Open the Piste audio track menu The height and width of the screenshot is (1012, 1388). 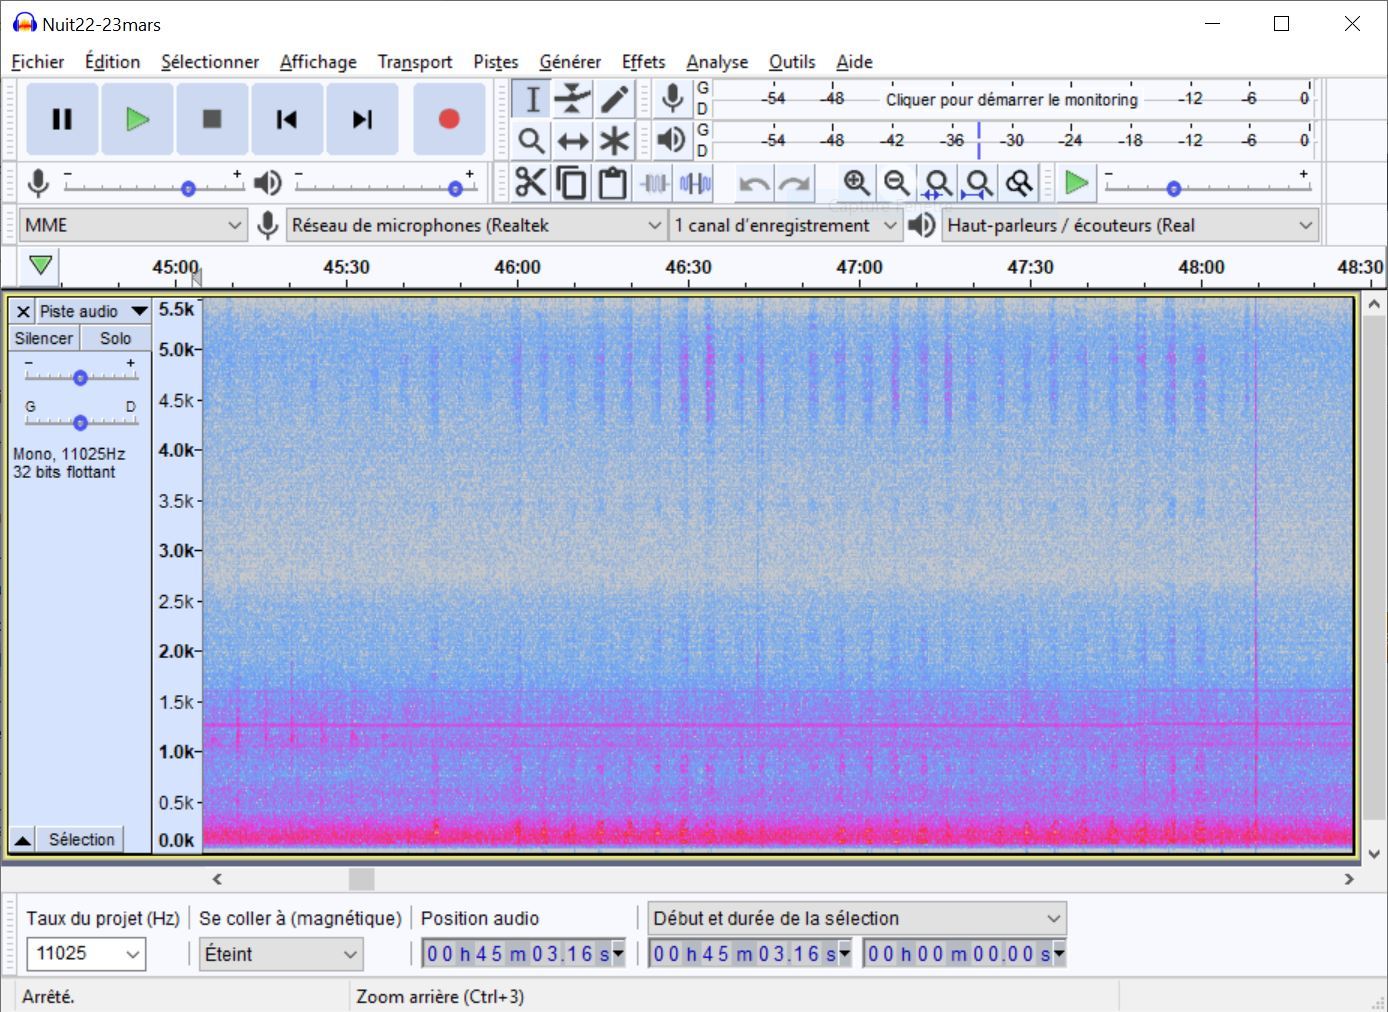pos(93,311)
